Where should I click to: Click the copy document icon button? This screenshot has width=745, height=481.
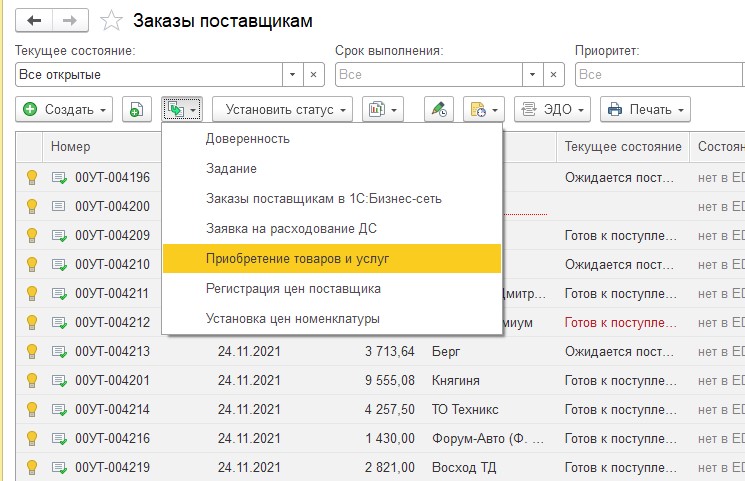pyautogui.click(x=137, y=109)
